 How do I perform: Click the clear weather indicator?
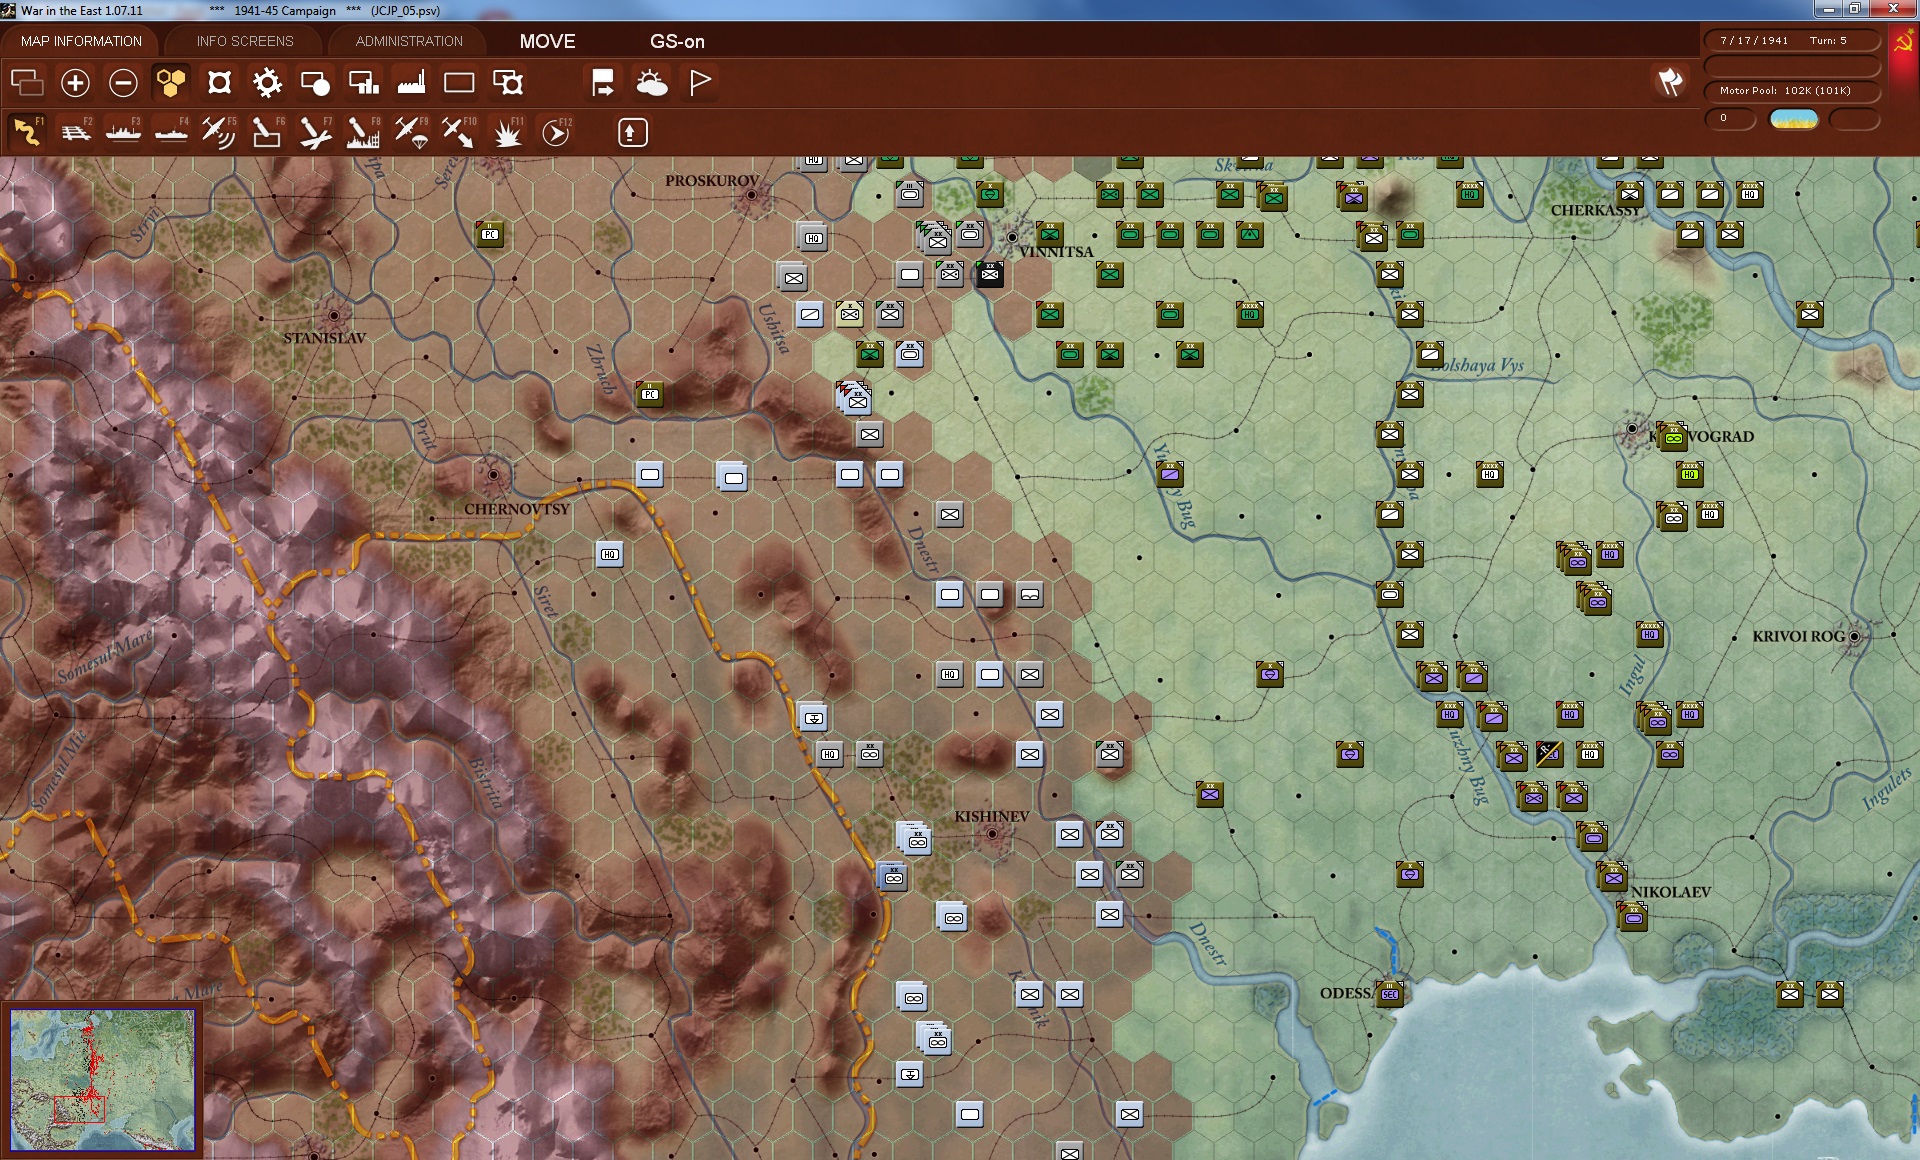pos(1794,119)
